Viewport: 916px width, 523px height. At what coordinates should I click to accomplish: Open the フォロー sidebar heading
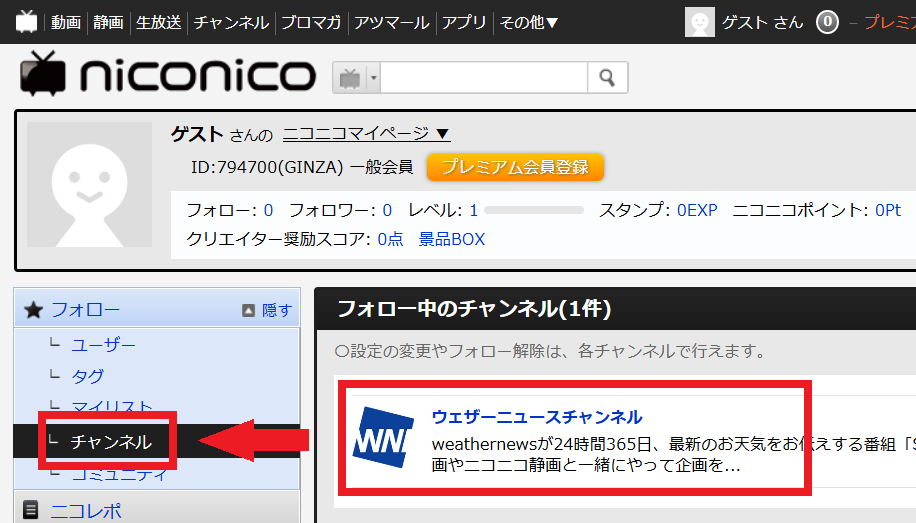(x=85, y=310)
